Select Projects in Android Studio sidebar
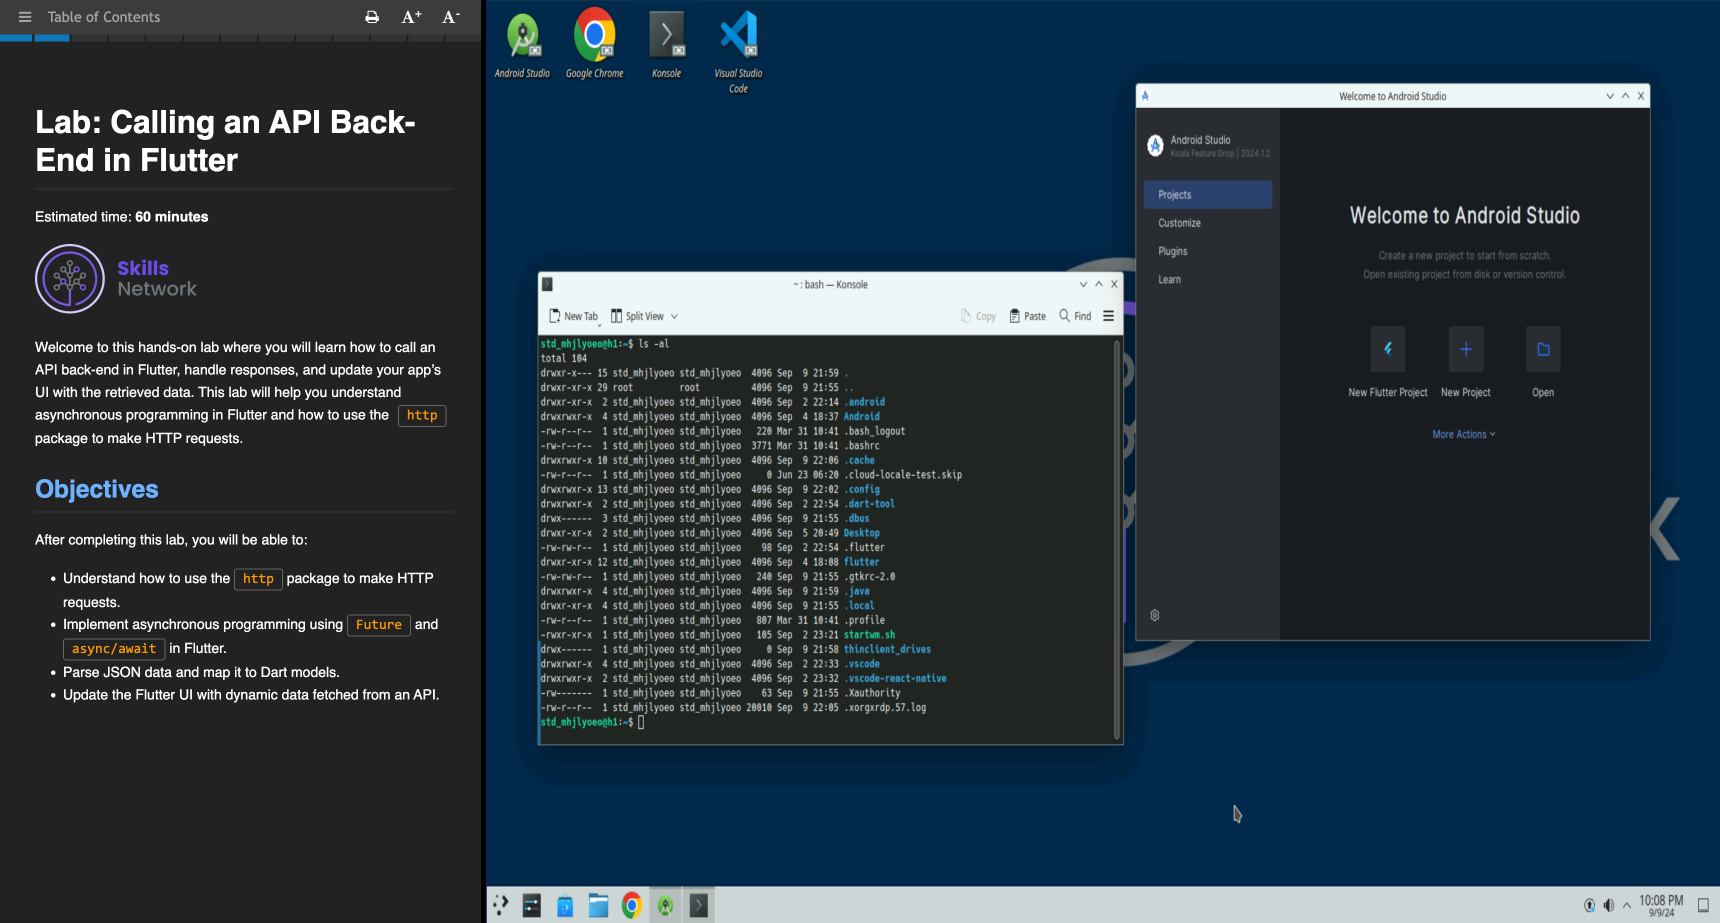The height and width of the screenshot is (923, 1720). [1208, 195]
